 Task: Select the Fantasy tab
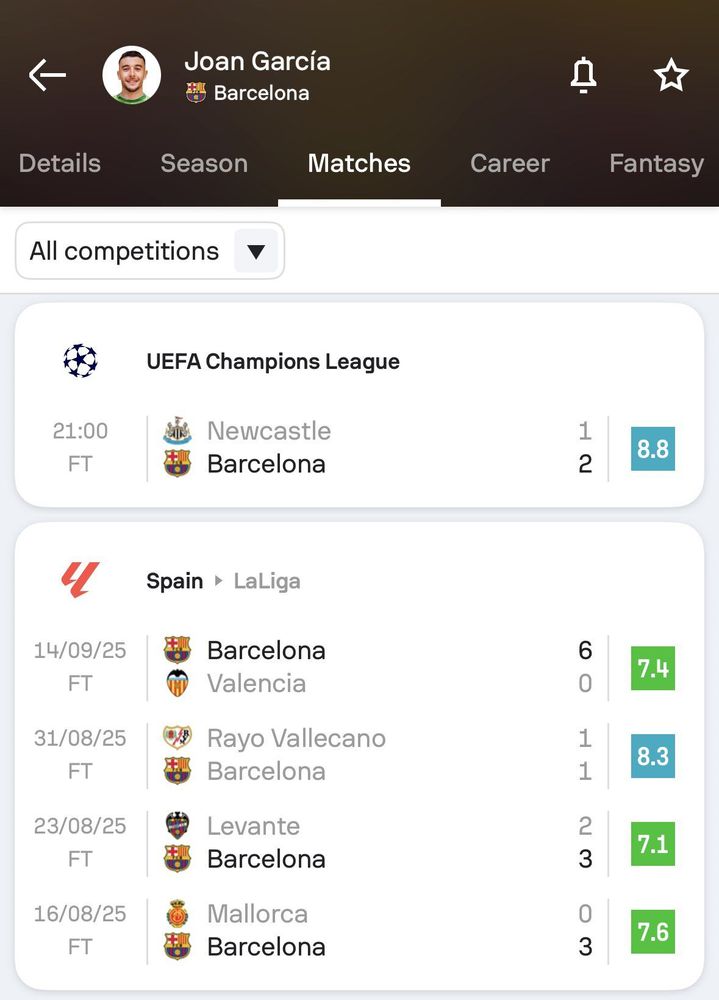click(x=656, y=163)
